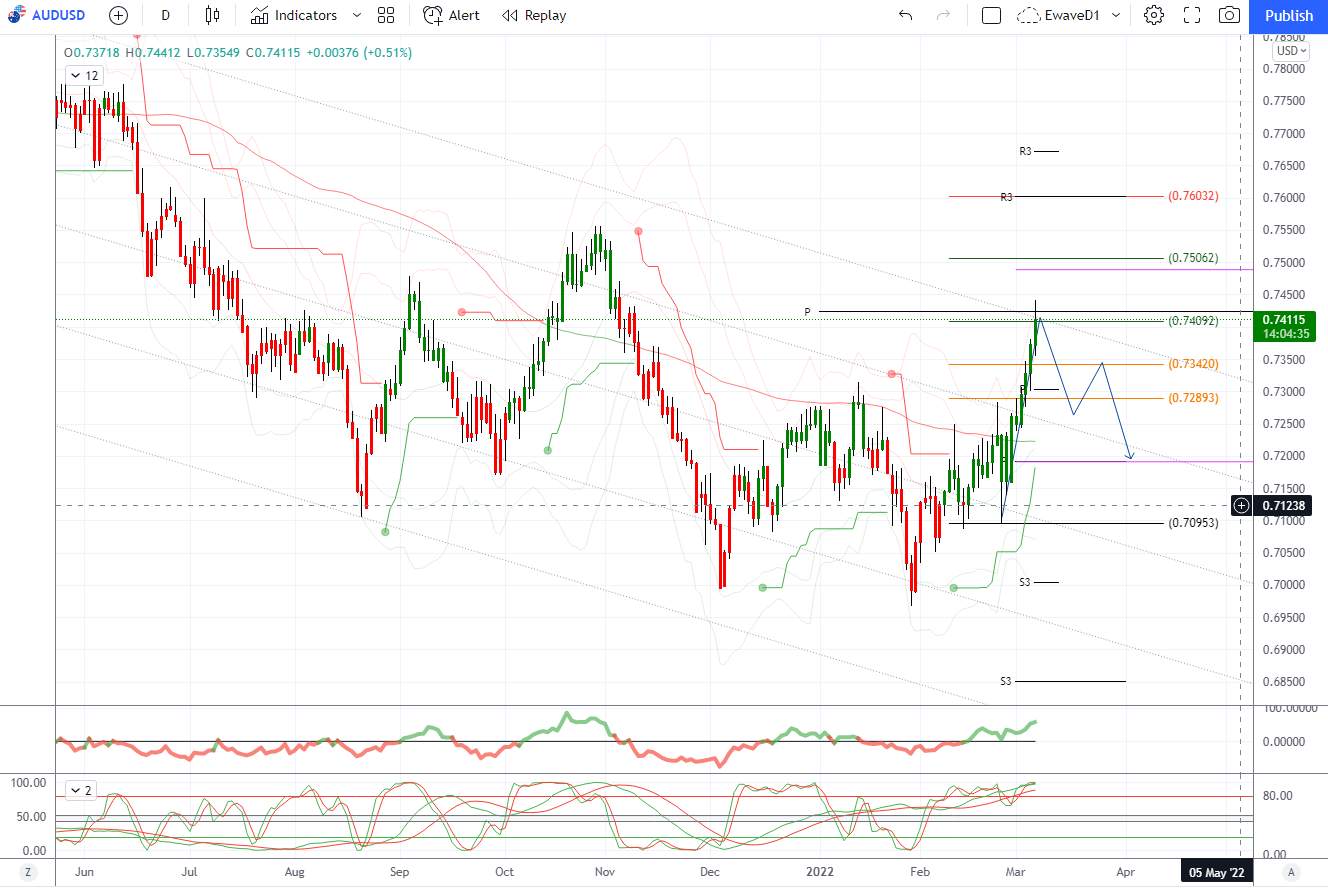
Task: Open chart settings gear
Action: [1154, 15]
